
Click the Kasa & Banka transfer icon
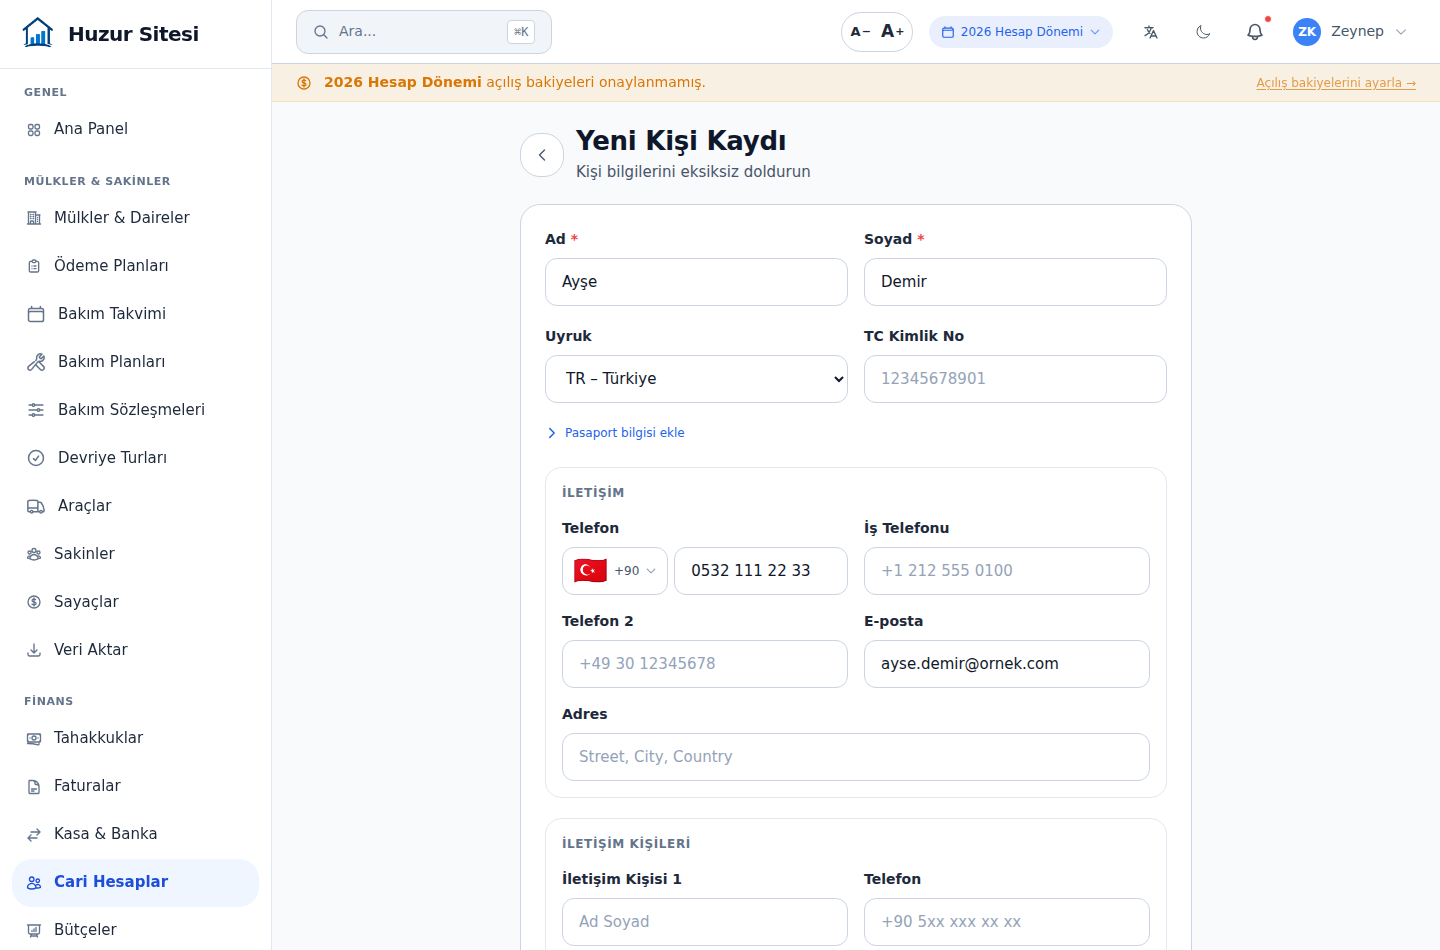tap(34, 834)
